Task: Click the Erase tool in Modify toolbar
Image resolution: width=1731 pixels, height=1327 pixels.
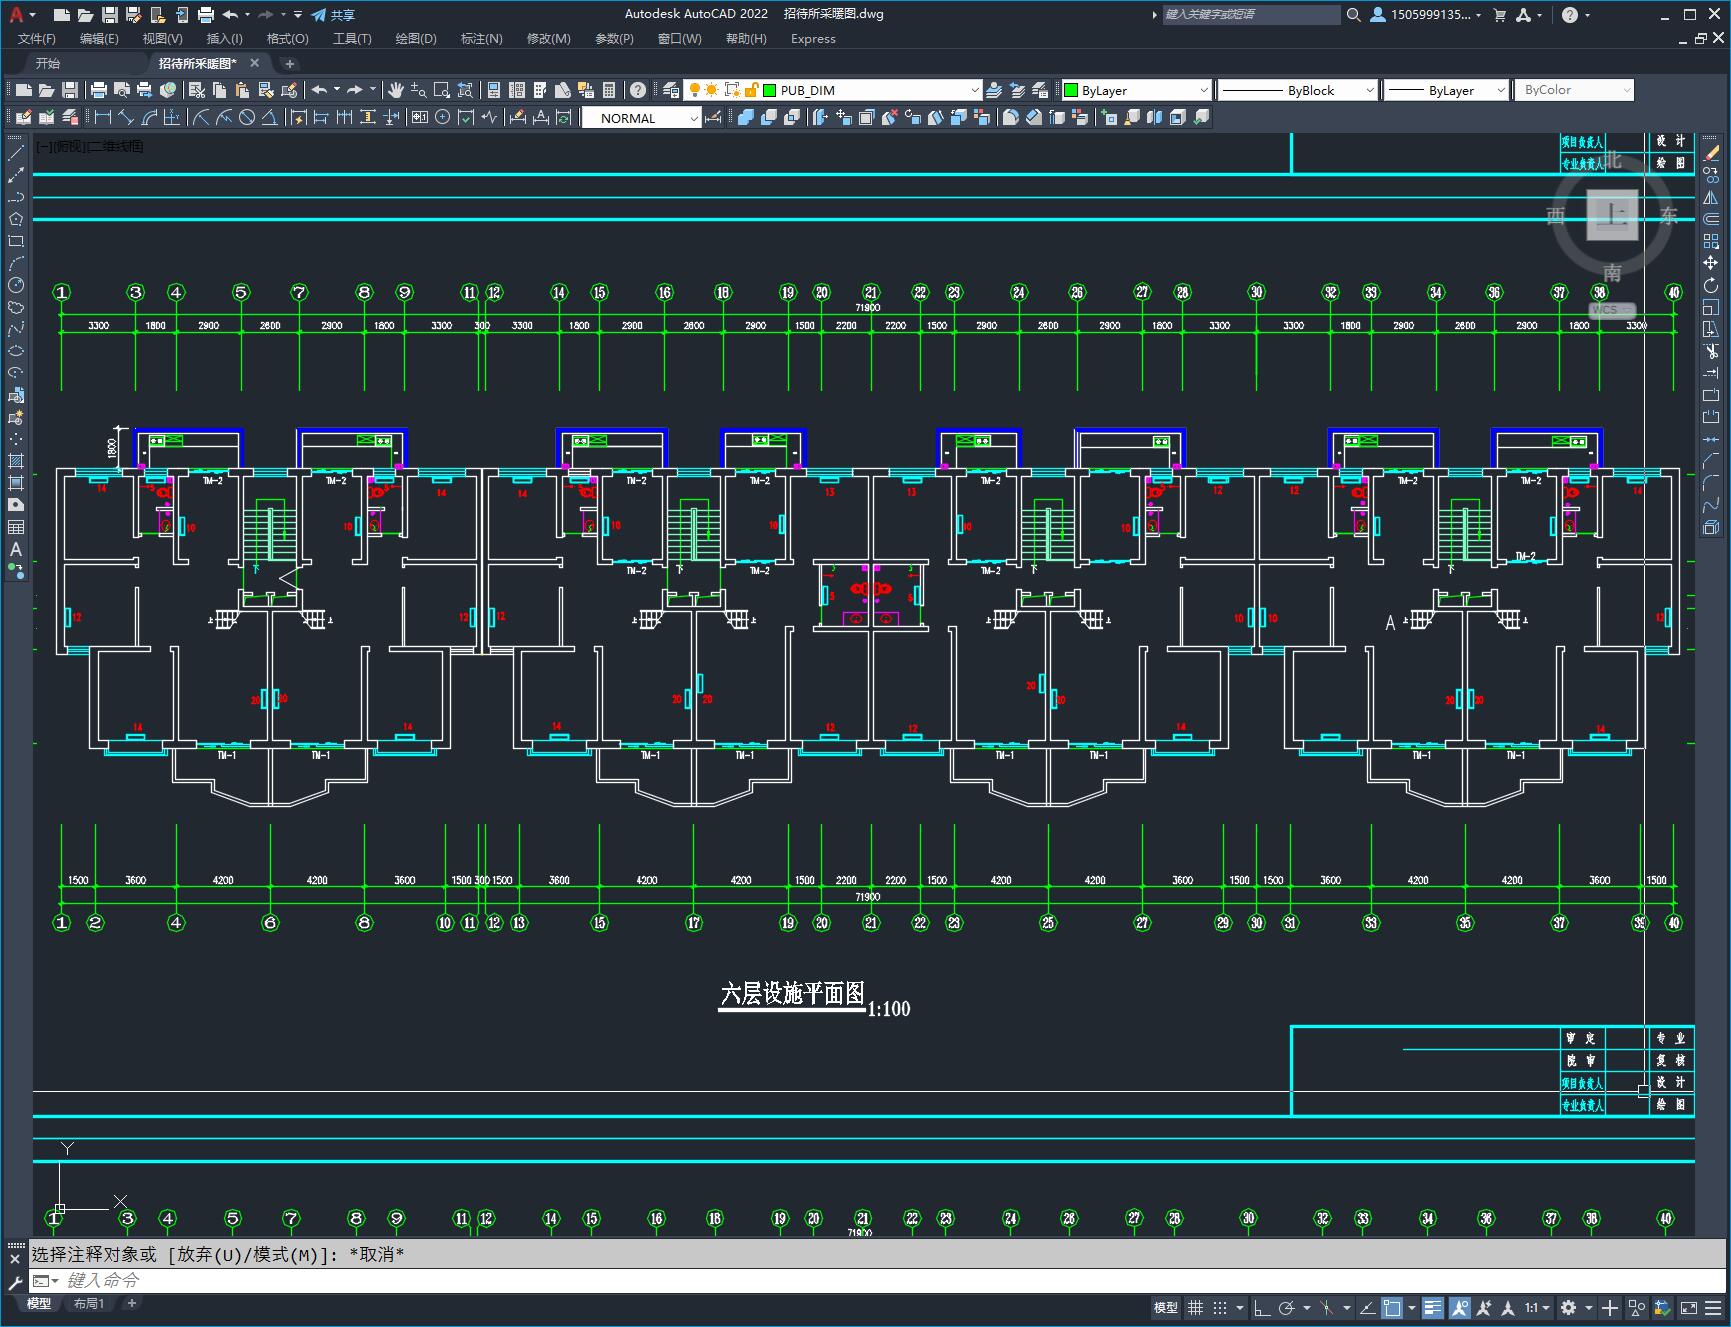Action: (1711, 153)
